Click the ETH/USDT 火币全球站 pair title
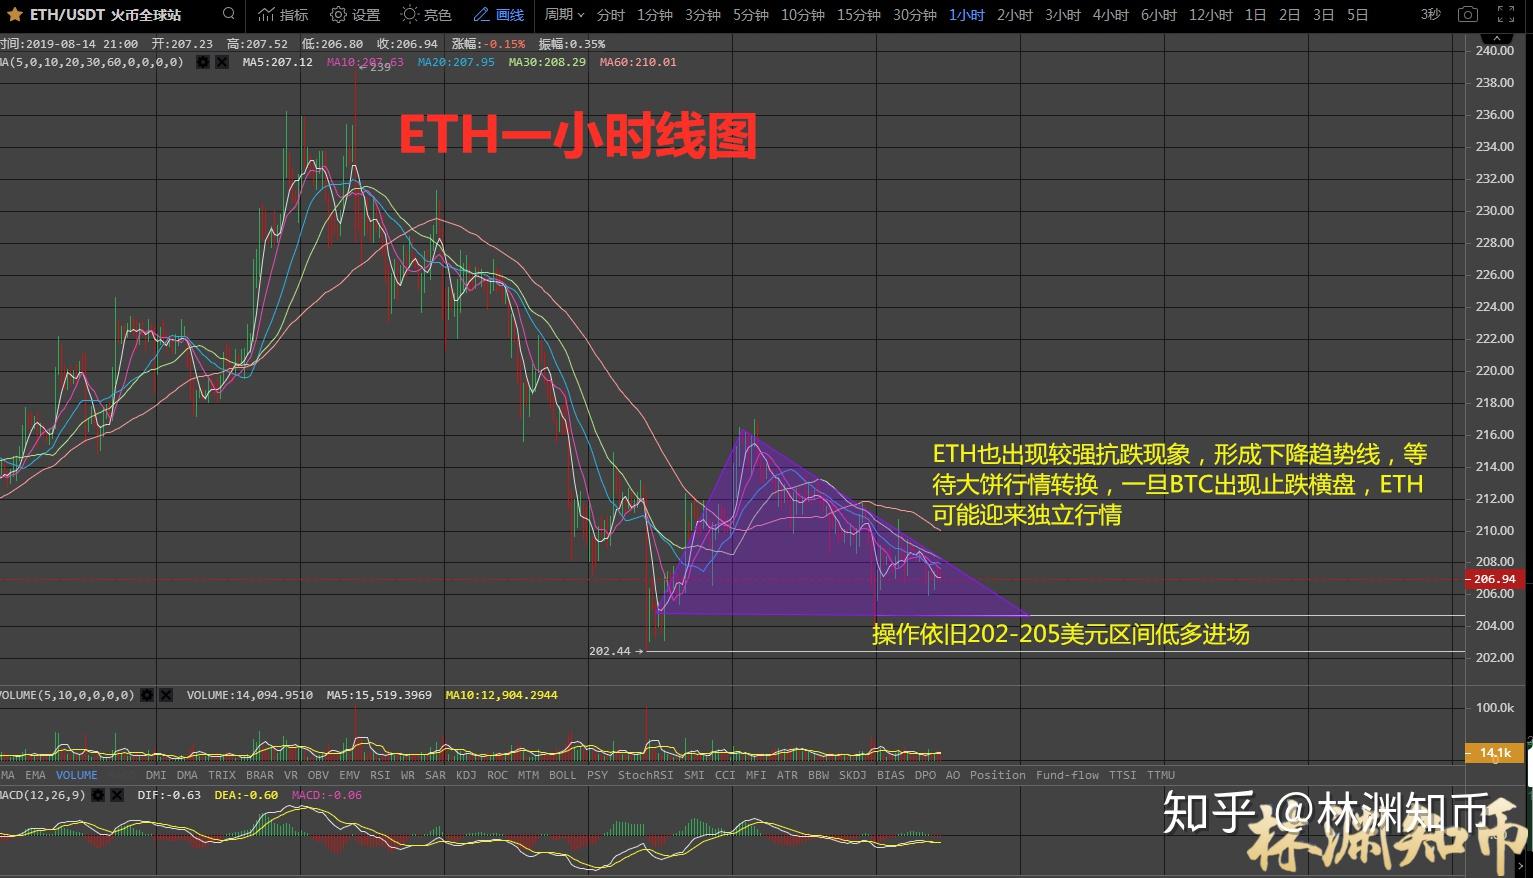 coord(106,15)
